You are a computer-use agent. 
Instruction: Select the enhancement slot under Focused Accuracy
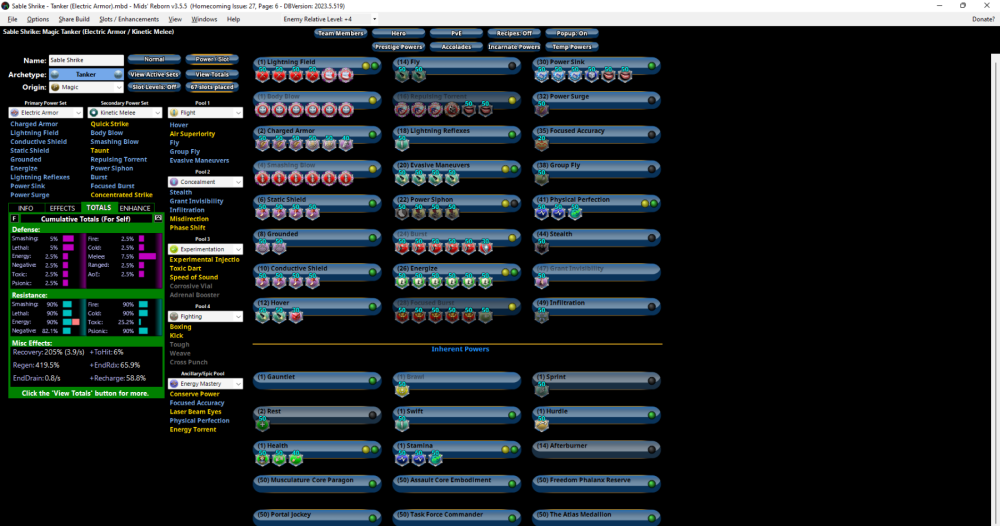pos(541,144)
